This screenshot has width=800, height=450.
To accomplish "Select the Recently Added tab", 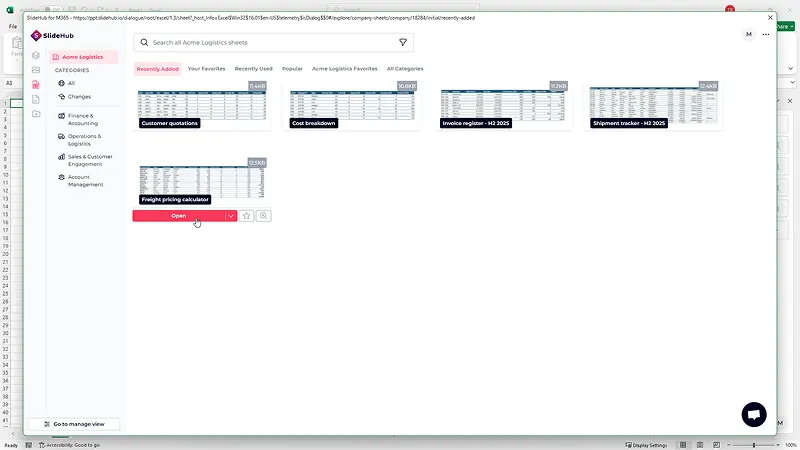I will click(157, 69).
